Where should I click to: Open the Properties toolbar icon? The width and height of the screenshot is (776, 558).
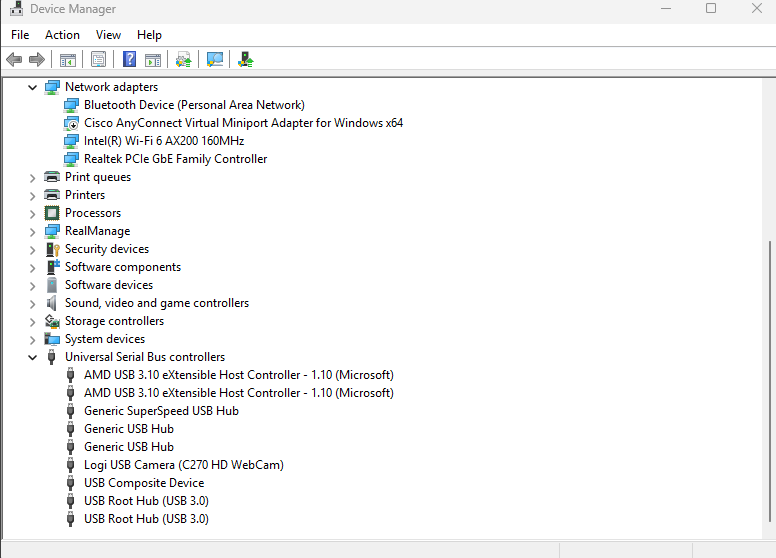pyautogui.click(x=98, y=60)
